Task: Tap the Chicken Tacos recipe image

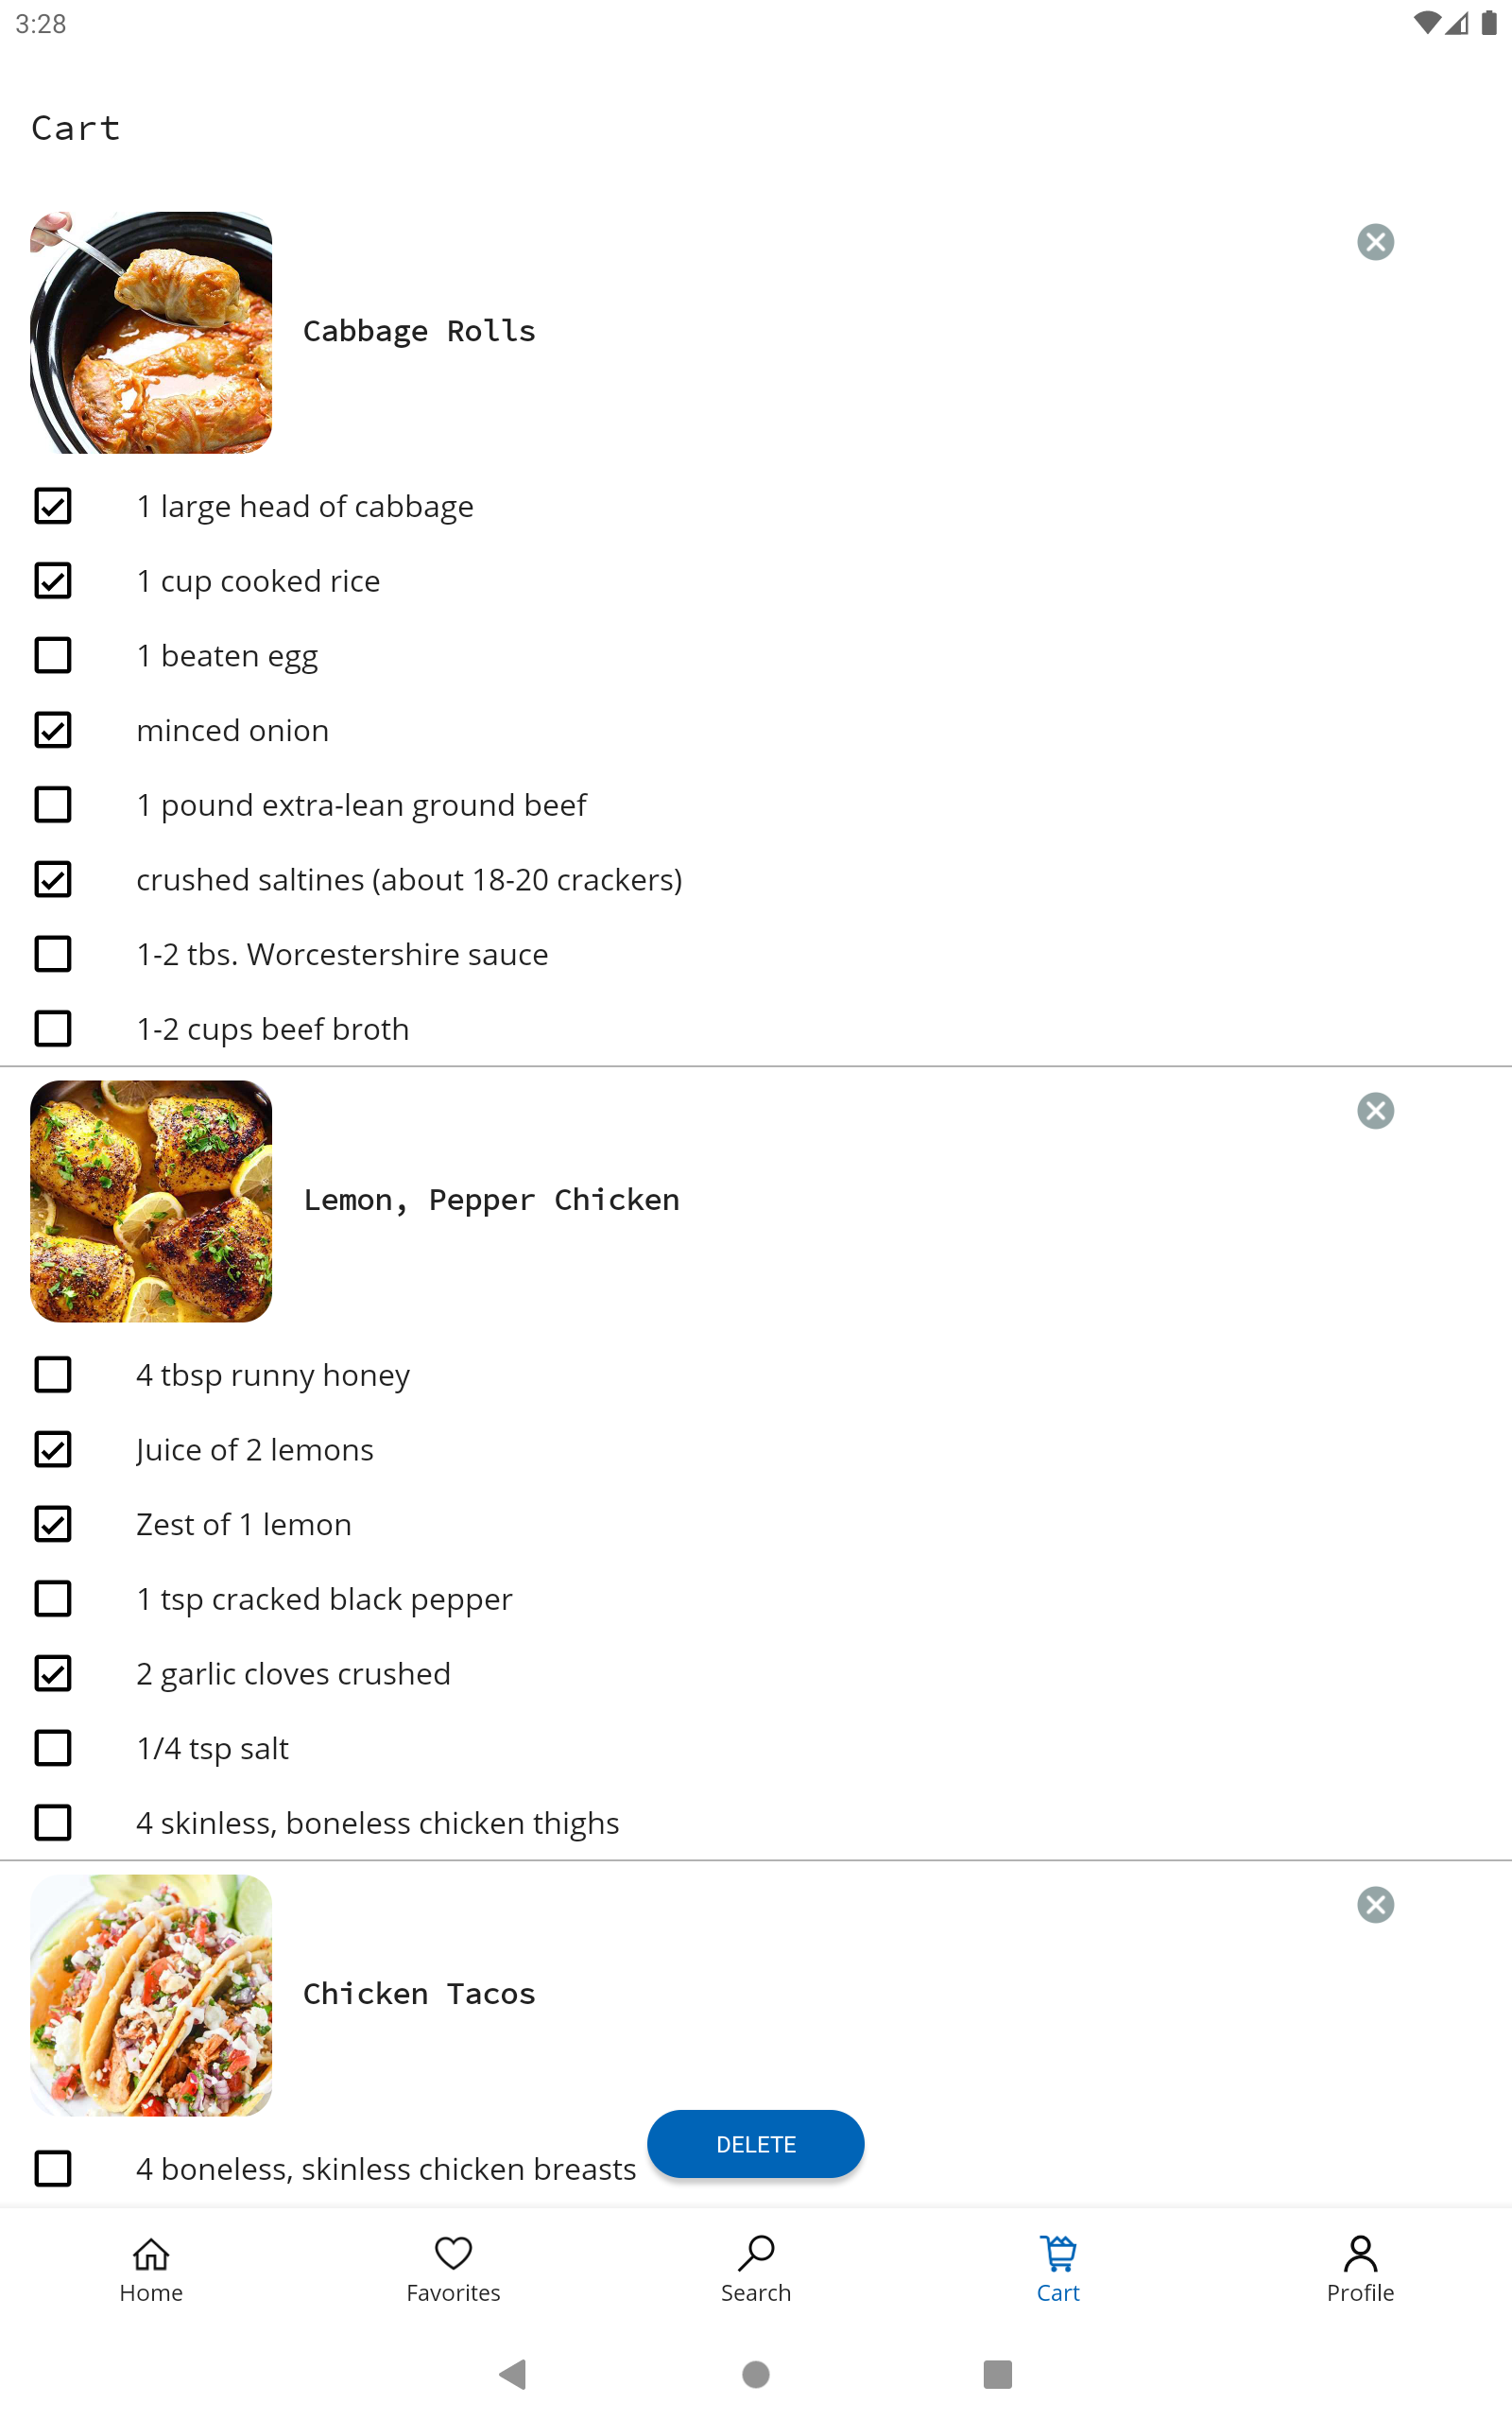Action: [151, 1994]
